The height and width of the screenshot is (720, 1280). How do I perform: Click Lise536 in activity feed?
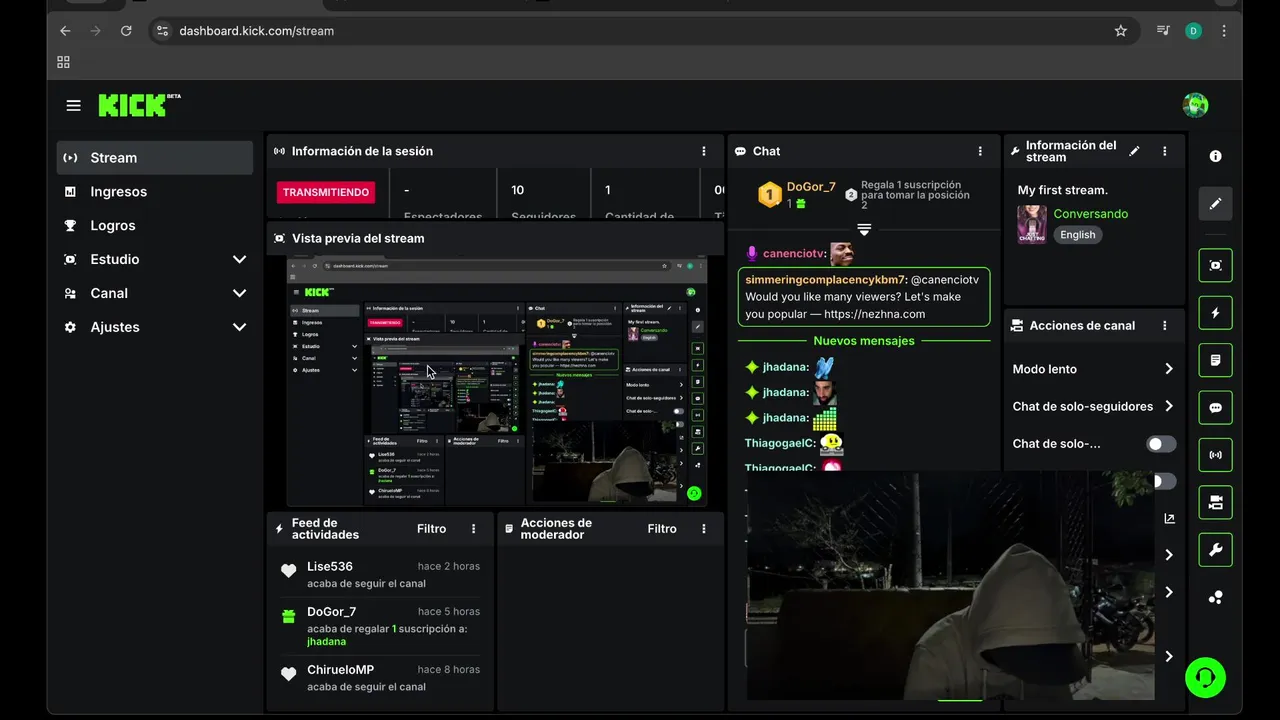point(330,567)
